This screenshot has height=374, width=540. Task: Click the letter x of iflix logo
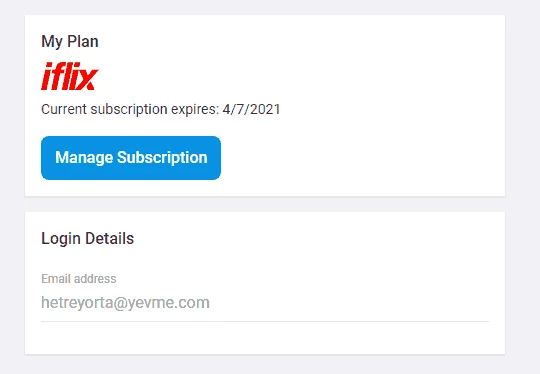(88, 79)
